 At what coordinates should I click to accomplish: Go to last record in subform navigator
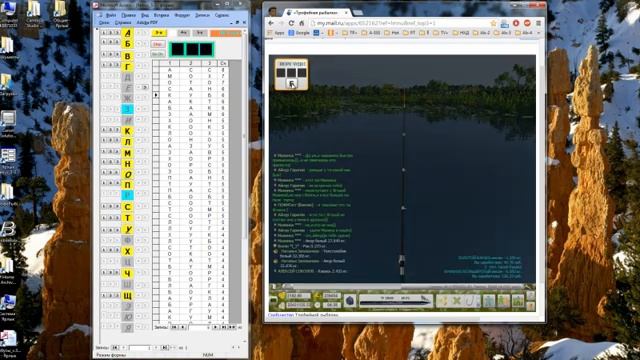224,327
